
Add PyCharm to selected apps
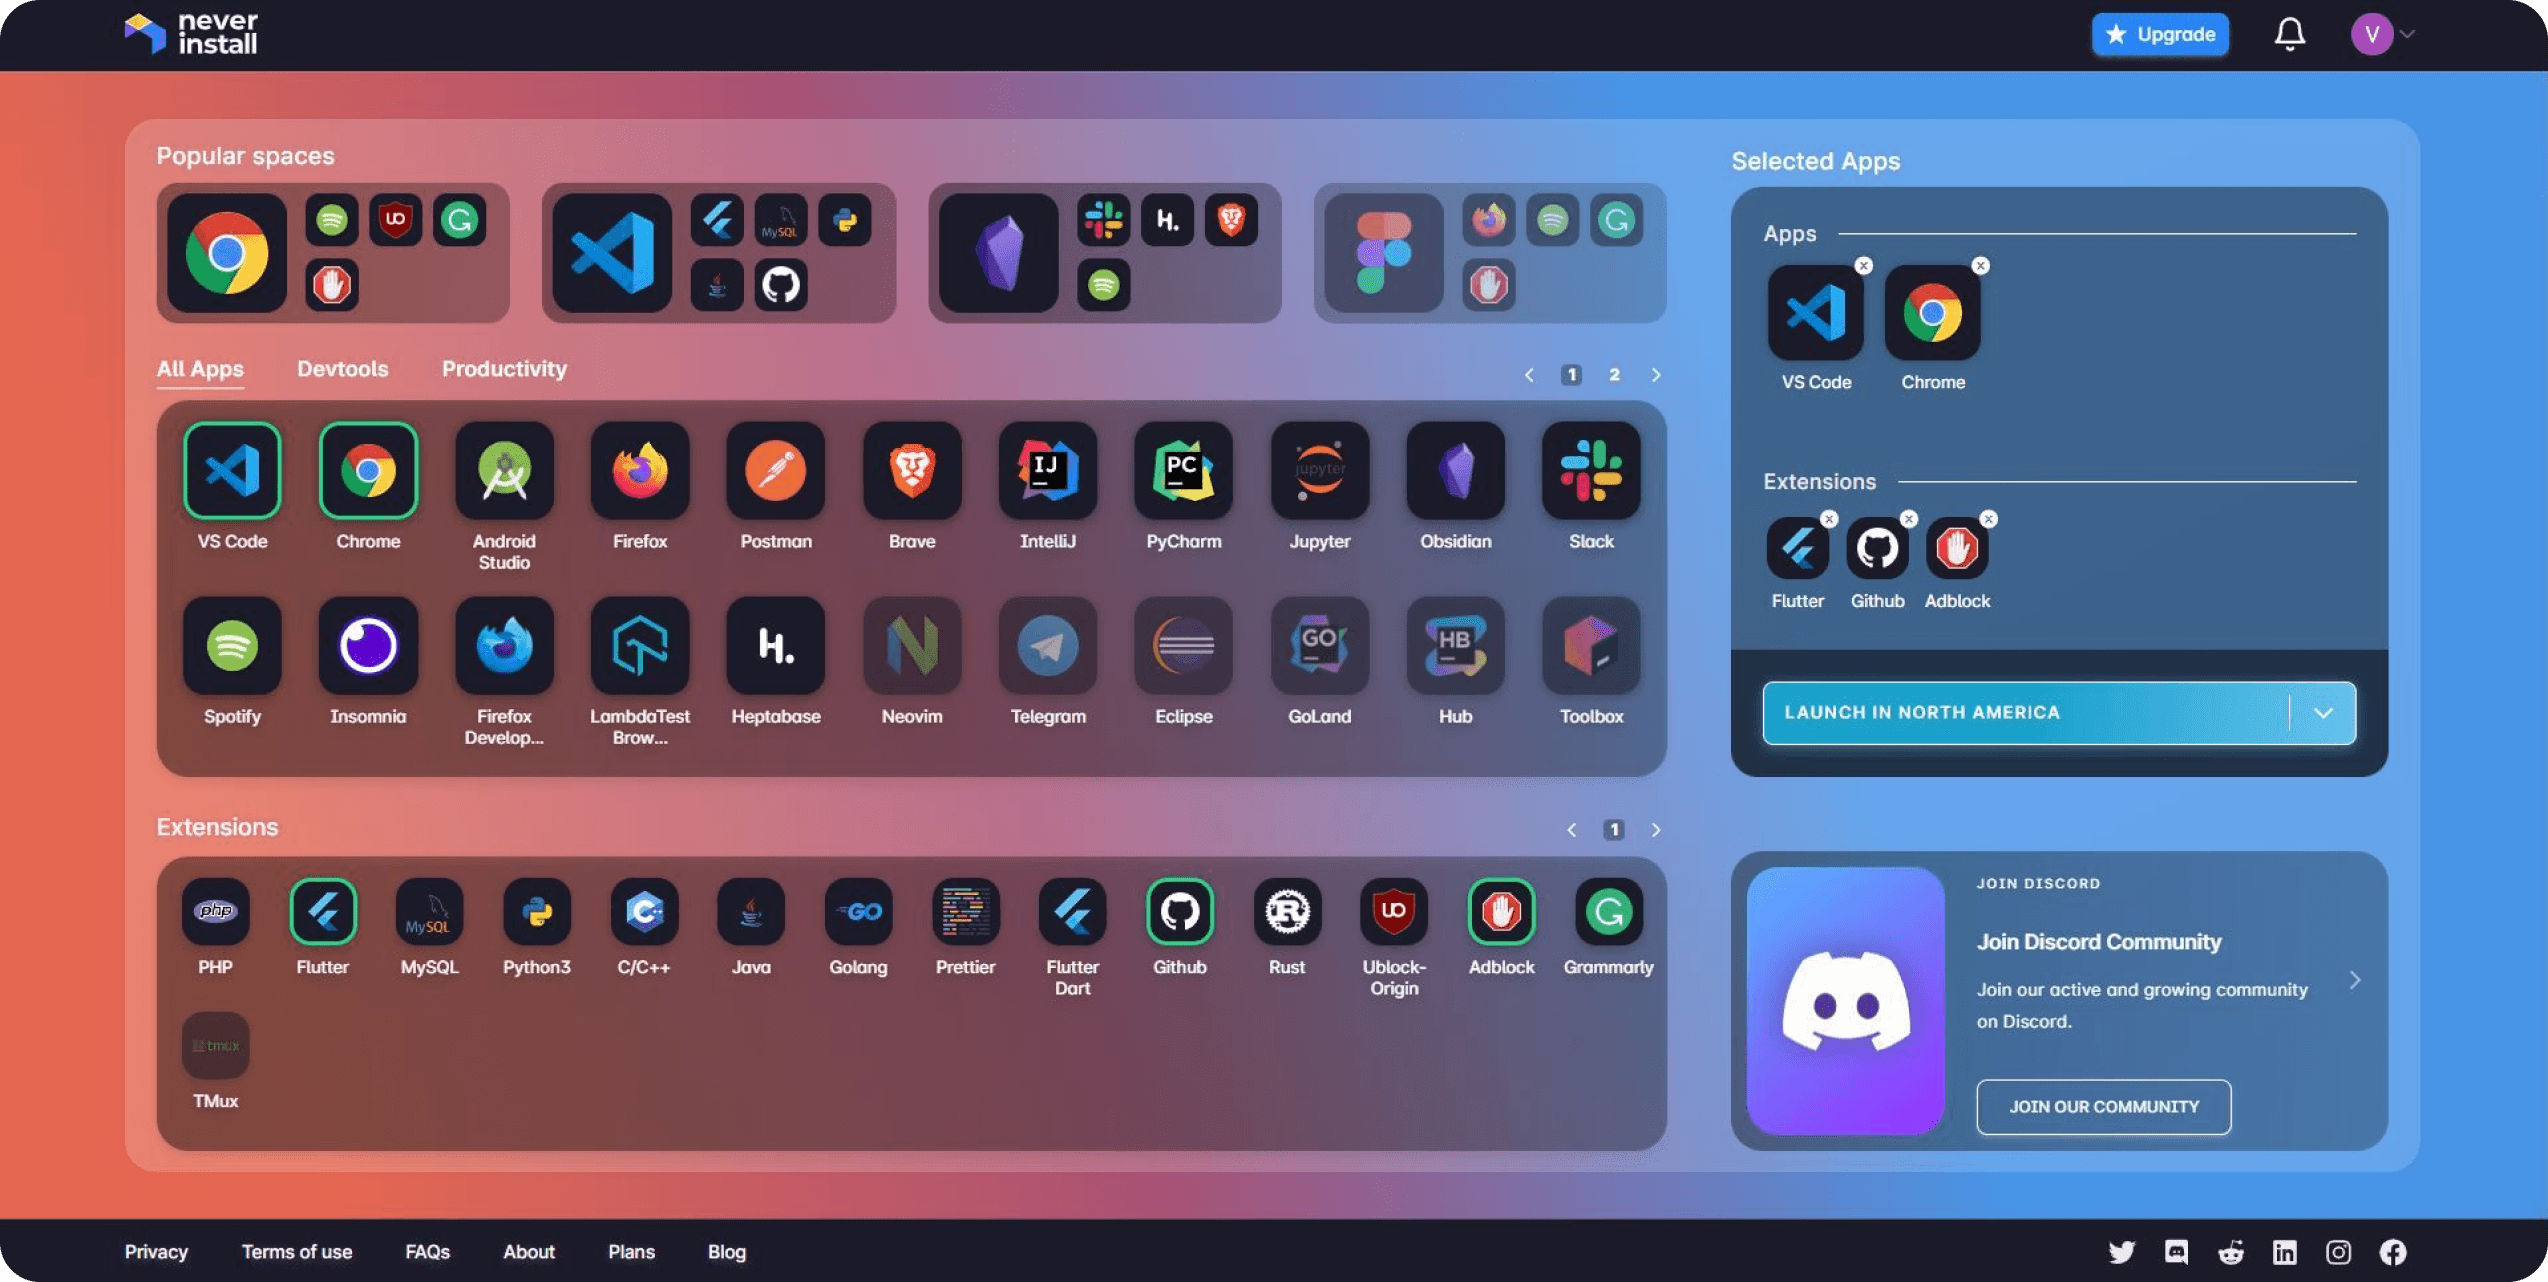[x=1184, y=470]
